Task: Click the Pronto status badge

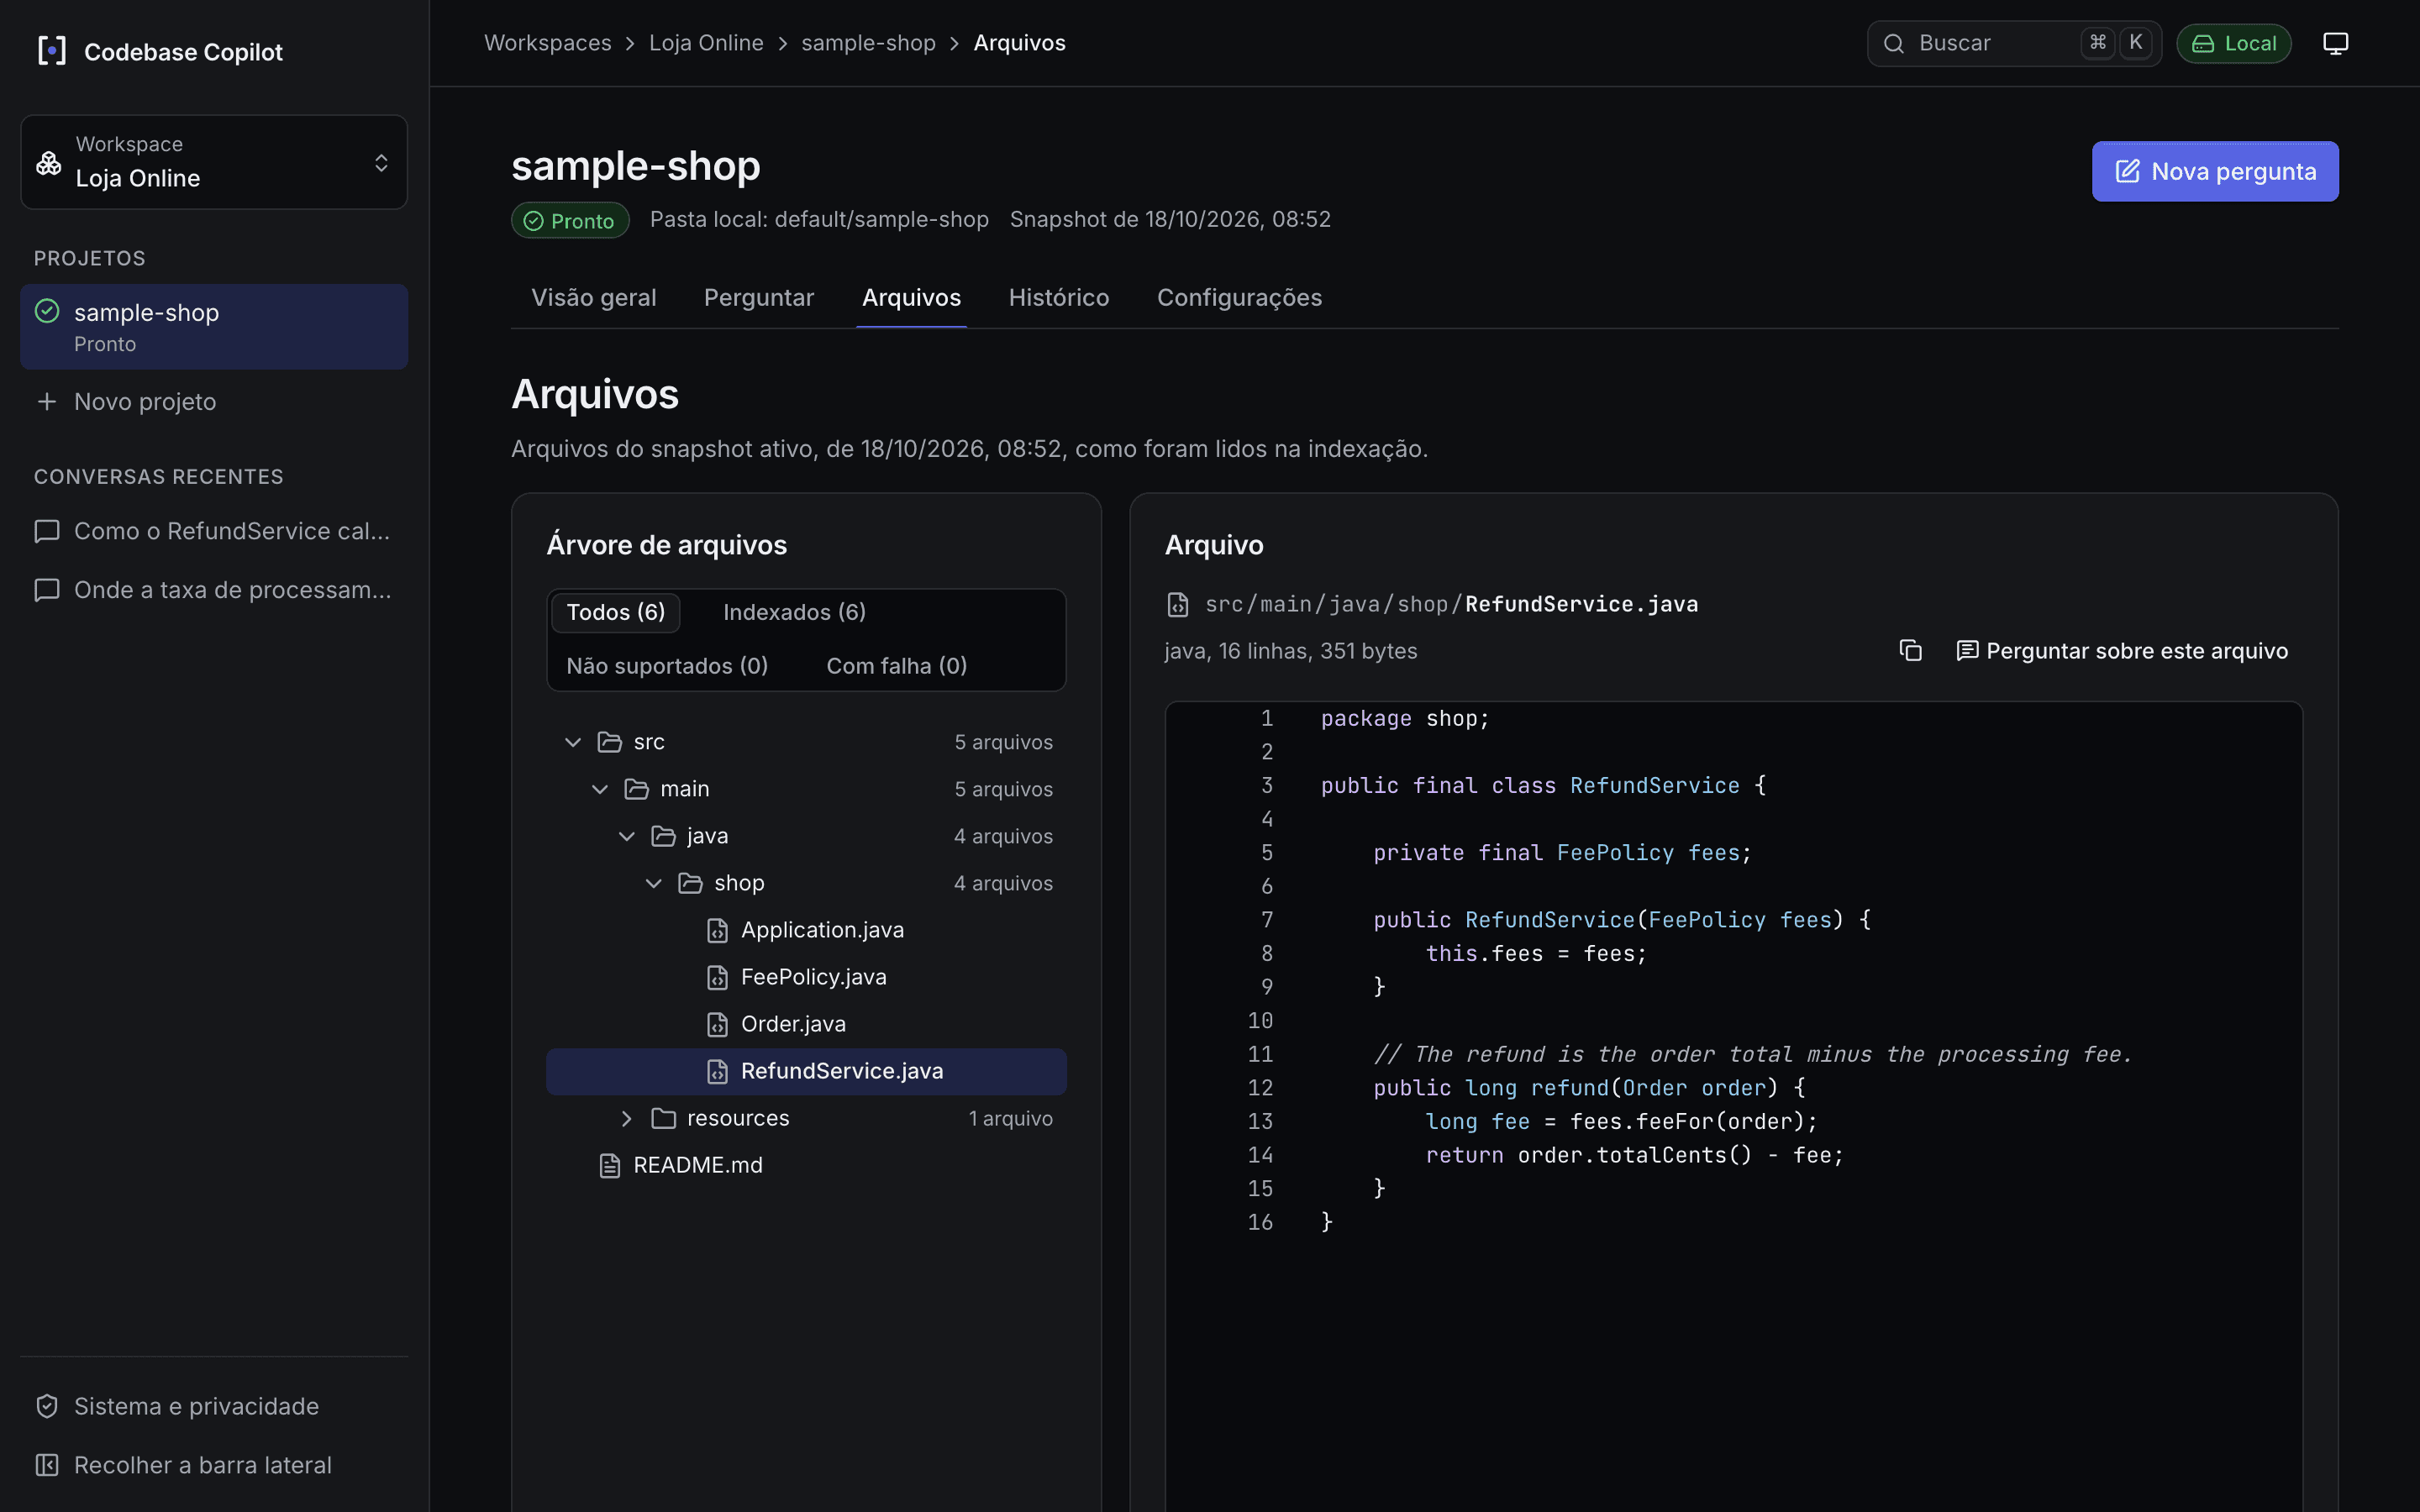Action: [x=570, y=220]
